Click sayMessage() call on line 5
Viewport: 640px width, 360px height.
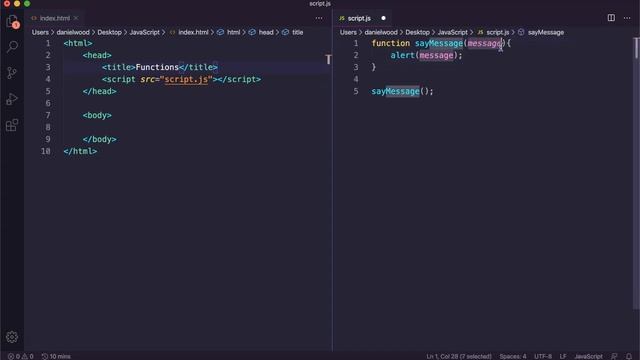402,91
